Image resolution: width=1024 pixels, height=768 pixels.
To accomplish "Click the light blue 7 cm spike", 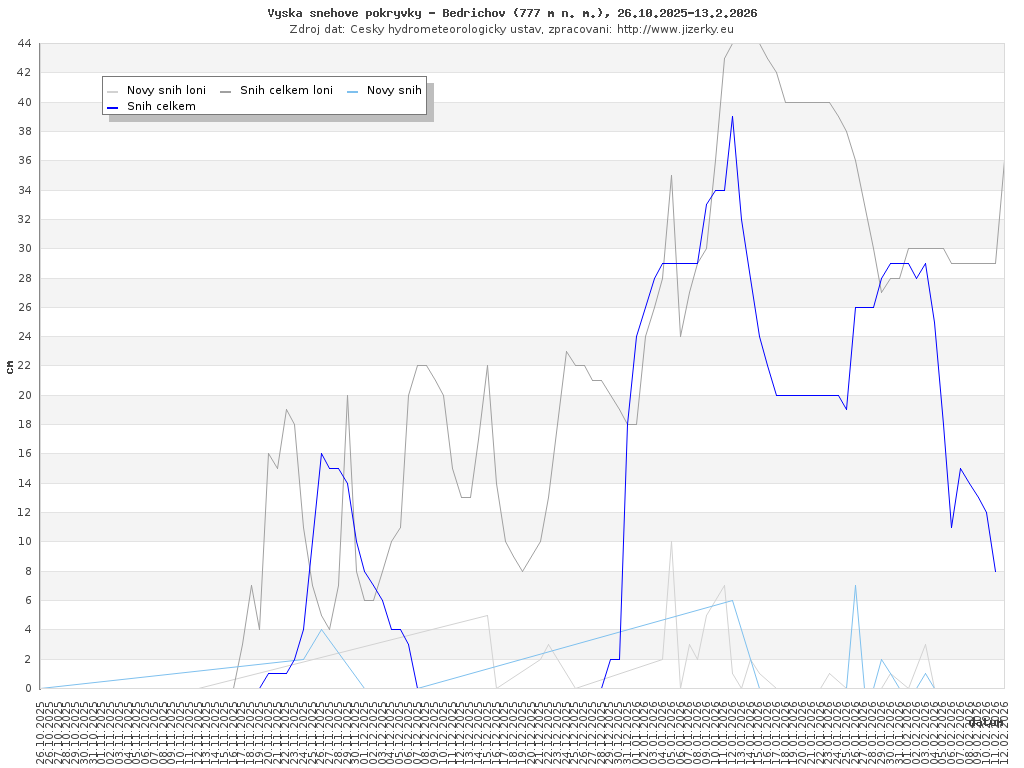I will click(x=855, y=586).
